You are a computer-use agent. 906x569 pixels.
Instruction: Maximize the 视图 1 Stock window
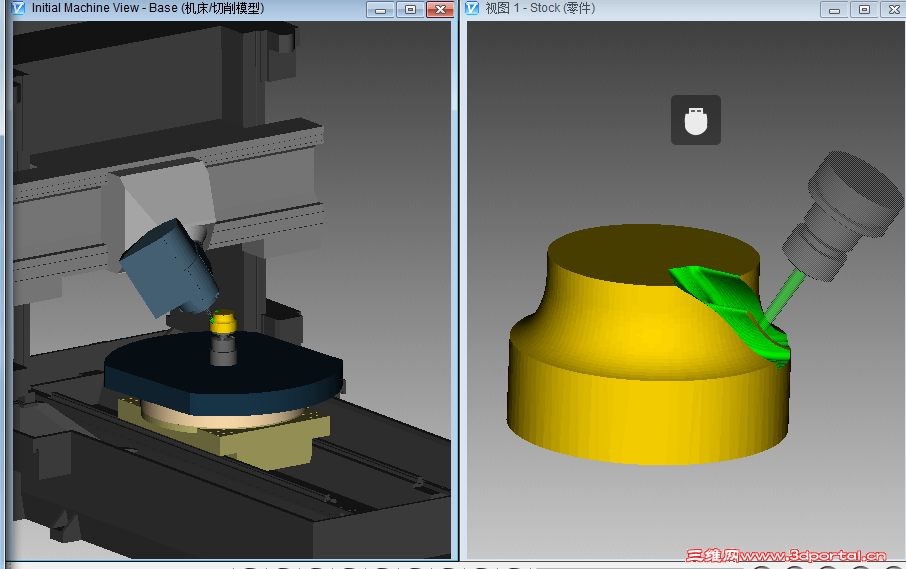[x=864, y=10]
